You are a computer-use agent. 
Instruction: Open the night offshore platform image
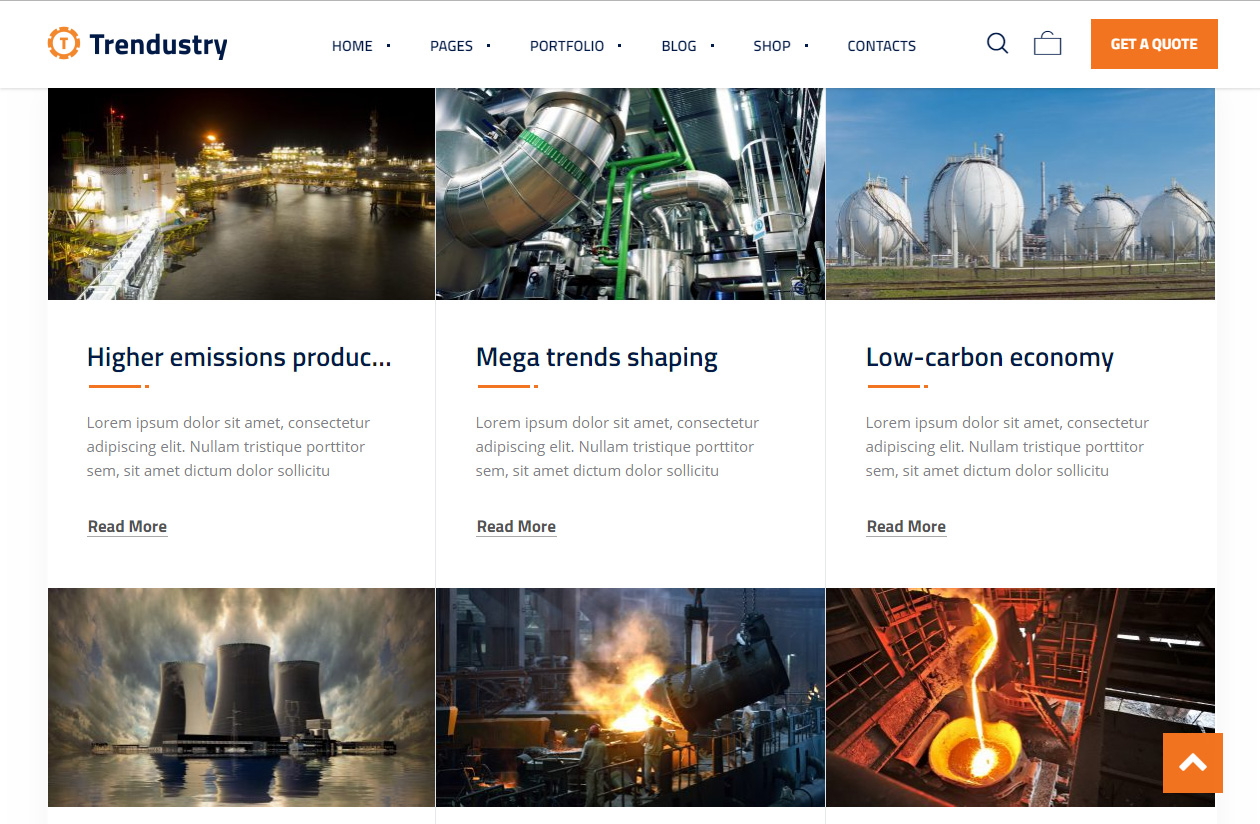pyautogui.click(x=241, y=194)
